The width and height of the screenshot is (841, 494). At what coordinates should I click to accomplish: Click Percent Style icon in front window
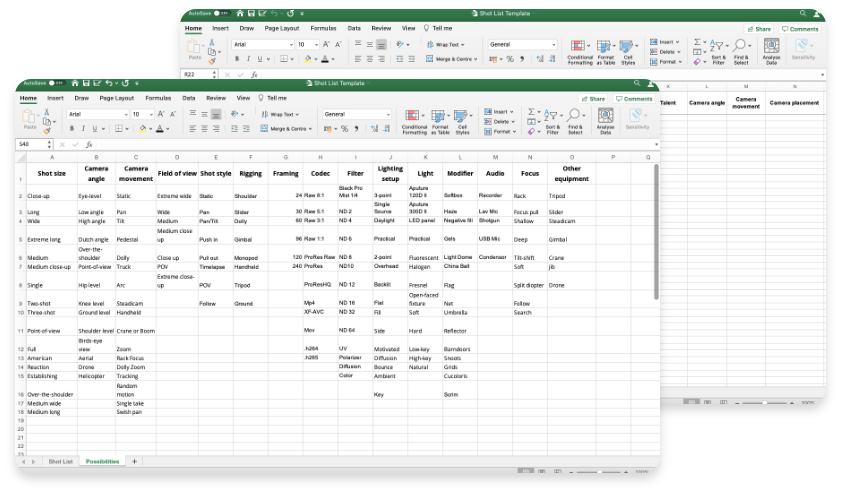[345, 129]
